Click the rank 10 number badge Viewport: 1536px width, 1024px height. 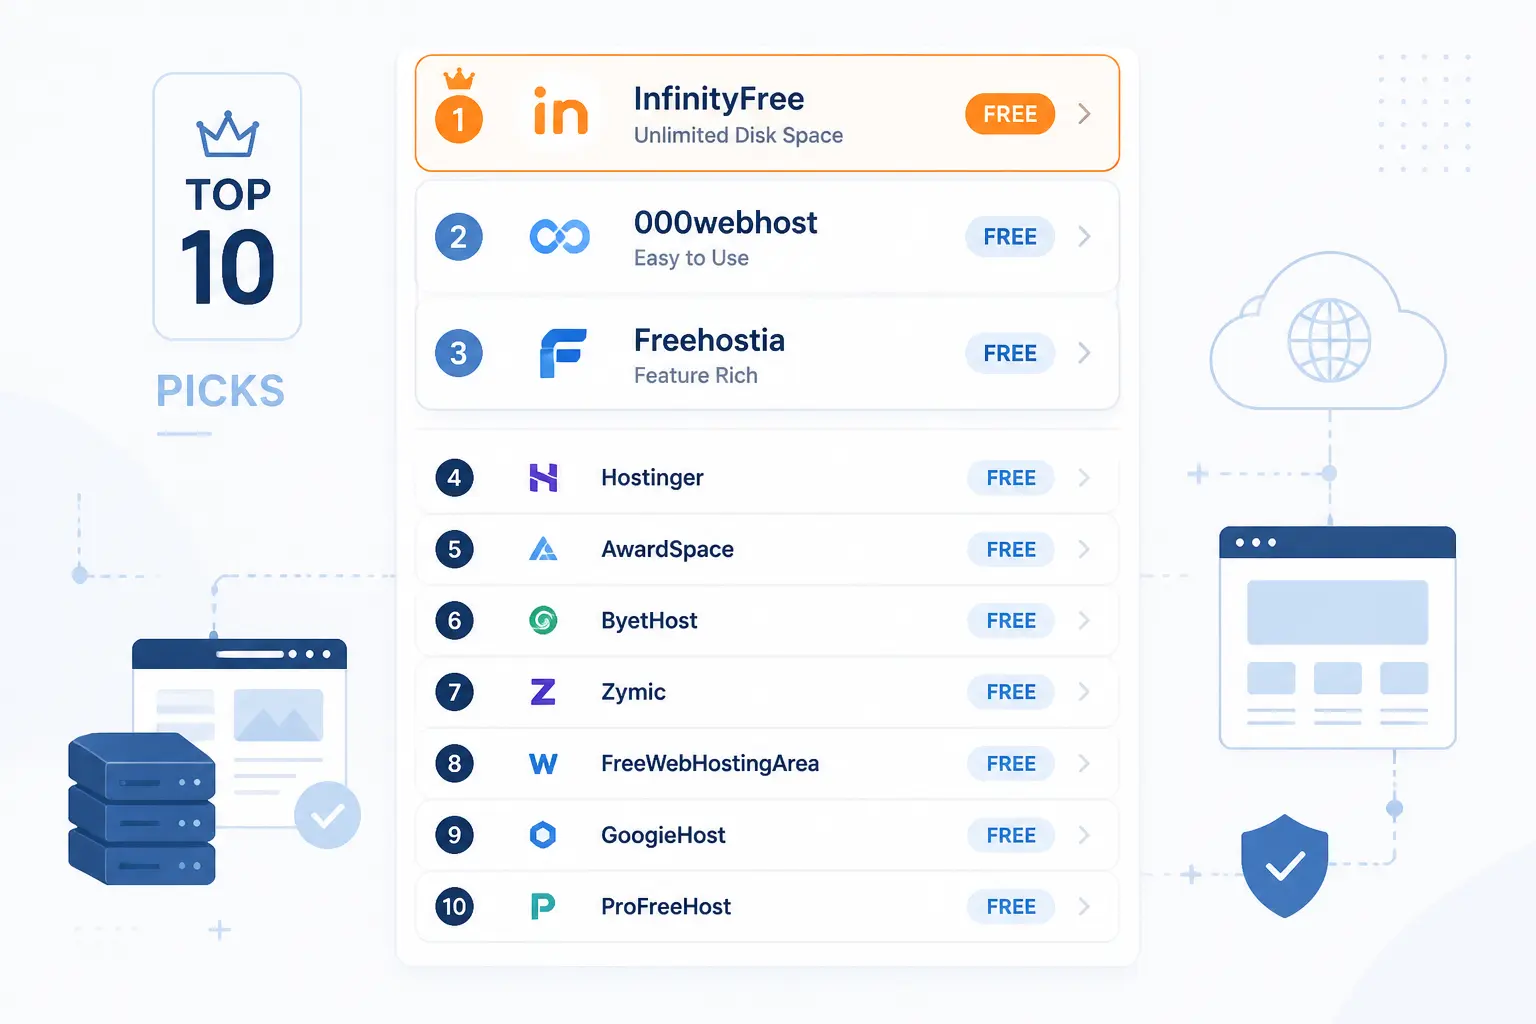pos(454,907)
